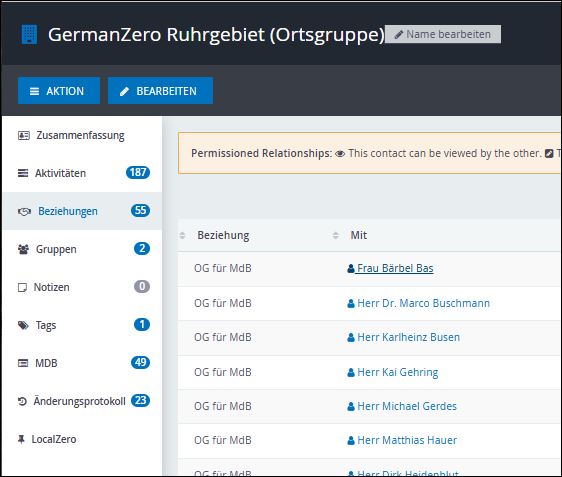Sort by the Mit column arrows

pos(335,235)
